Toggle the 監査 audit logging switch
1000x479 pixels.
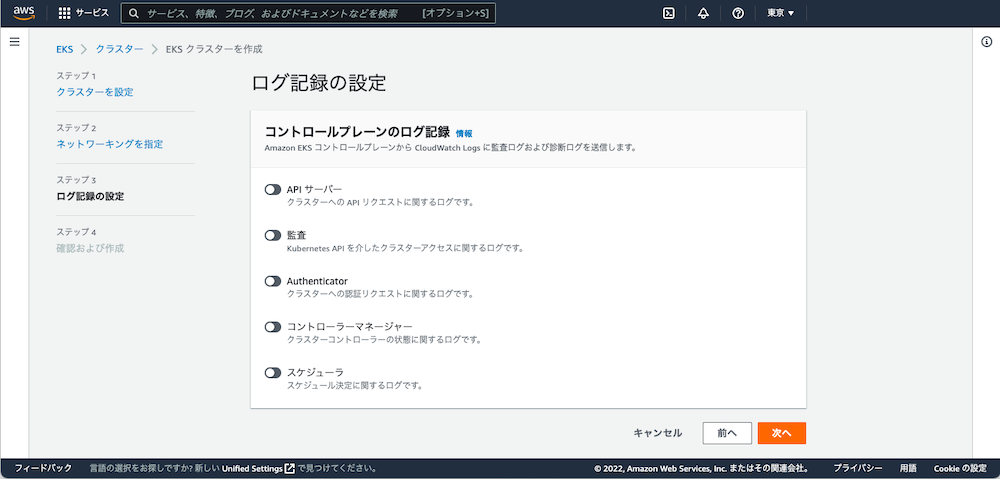(x=273, y=235)
